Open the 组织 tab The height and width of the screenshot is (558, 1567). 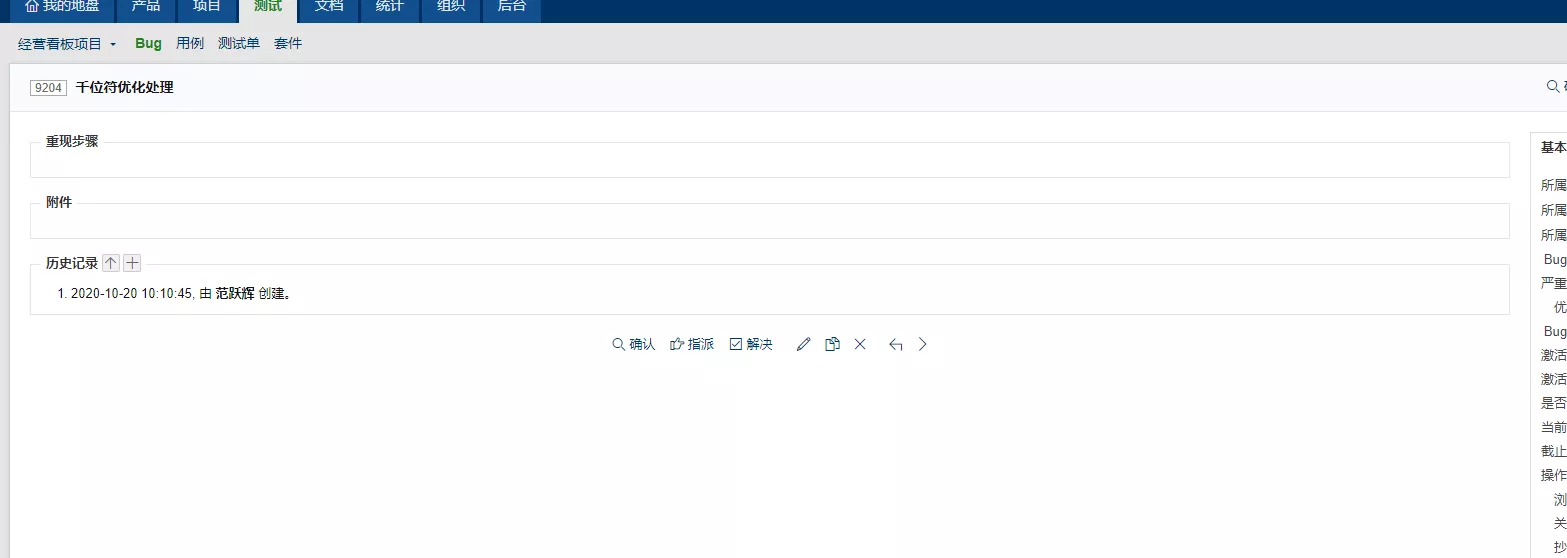tap(451, 7)
